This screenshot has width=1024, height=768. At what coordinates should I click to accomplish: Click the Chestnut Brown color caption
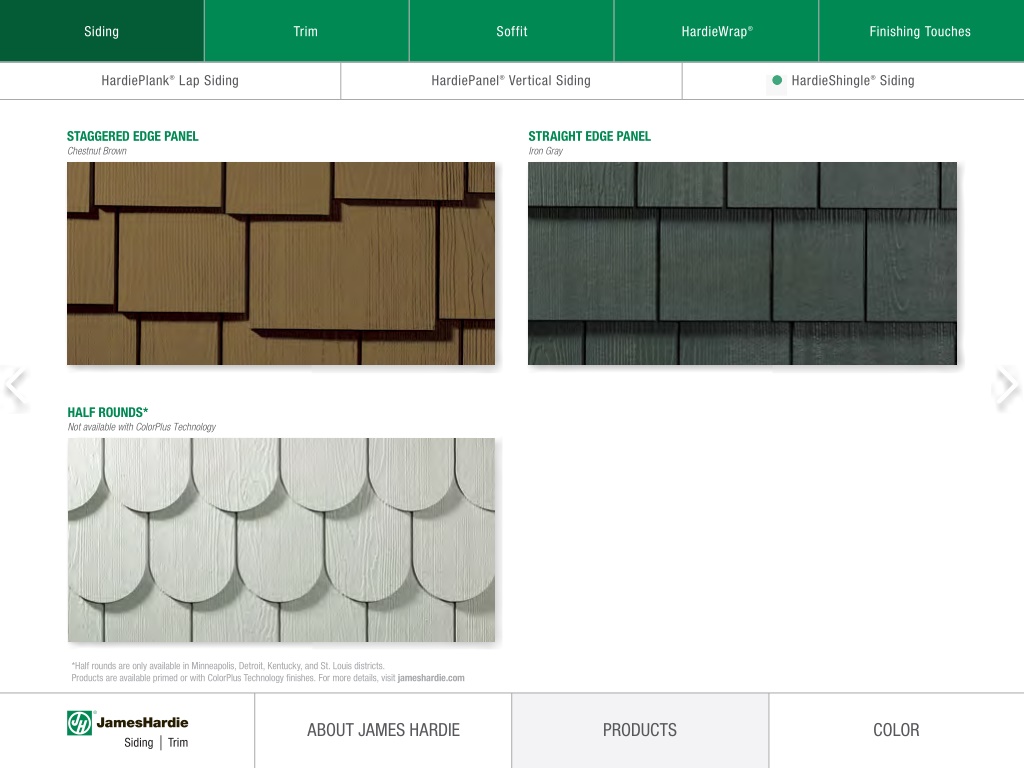97,151
